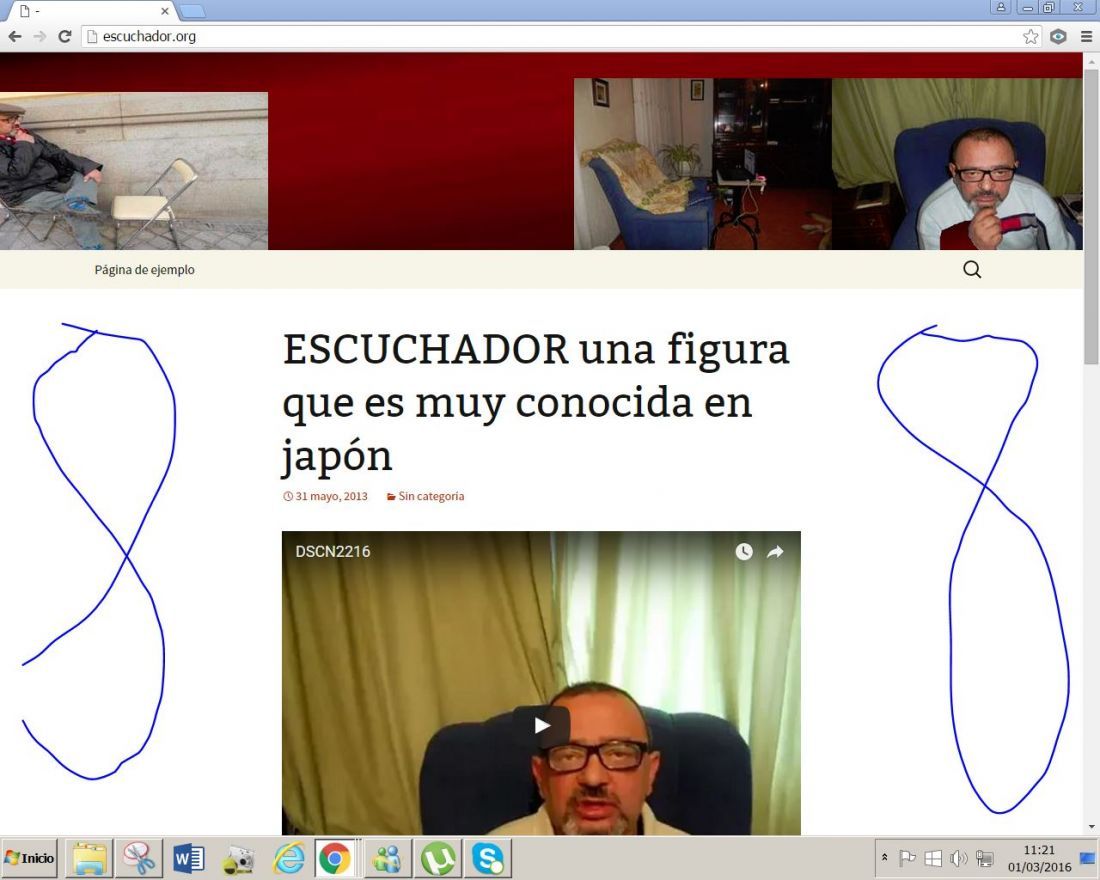The height and width of the screenshot is (880, 1100).
Task: Click header photo of man in blue armchair
Action: click(x=957, y=164)
